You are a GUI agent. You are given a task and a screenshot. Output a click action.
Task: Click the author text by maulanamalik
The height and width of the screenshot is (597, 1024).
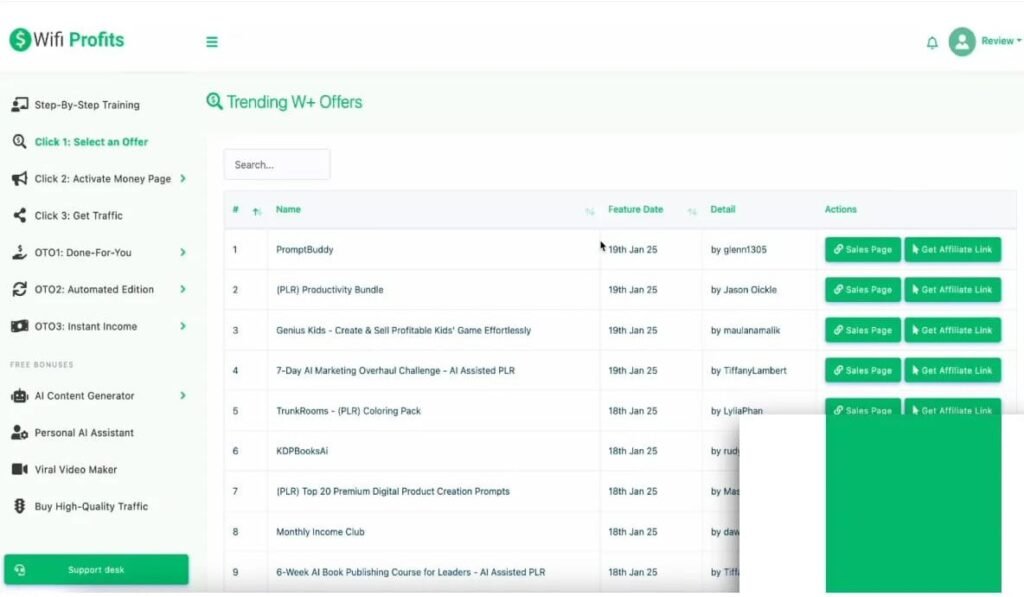coord(745,331)
